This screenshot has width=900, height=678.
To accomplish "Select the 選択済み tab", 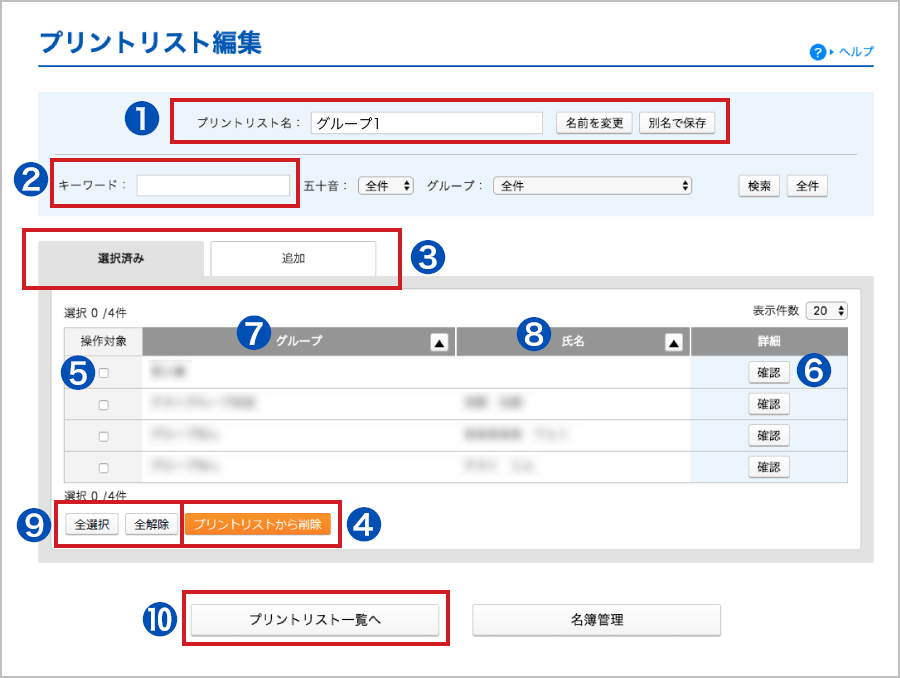I will pos(125,255).
